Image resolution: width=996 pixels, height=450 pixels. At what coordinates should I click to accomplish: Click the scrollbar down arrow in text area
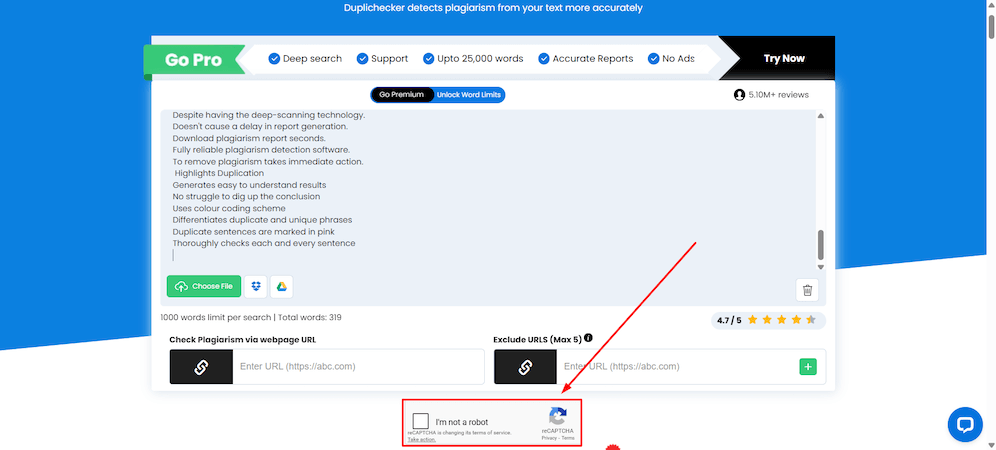pos(821,267)
